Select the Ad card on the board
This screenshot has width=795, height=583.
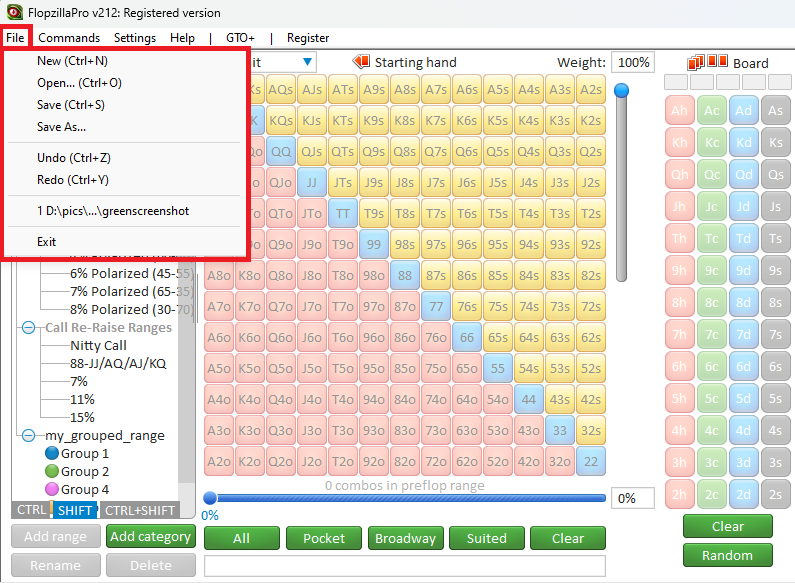coord(743,110)
